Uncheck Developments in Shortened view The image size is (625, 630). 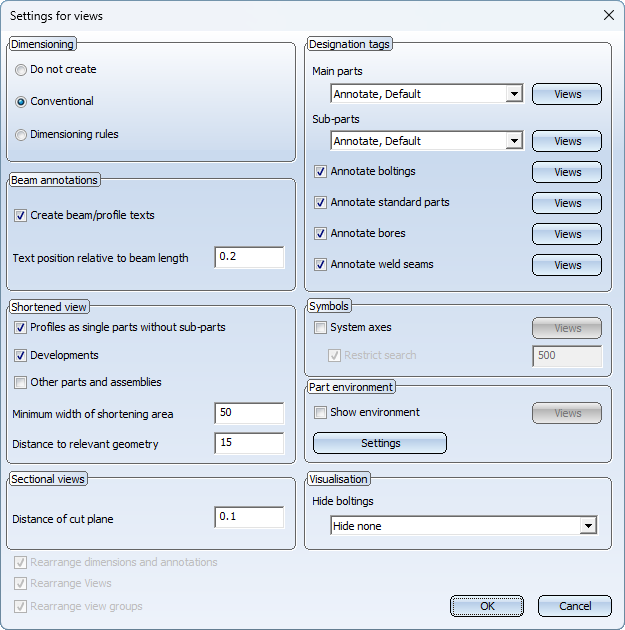[x=21, y=355]
